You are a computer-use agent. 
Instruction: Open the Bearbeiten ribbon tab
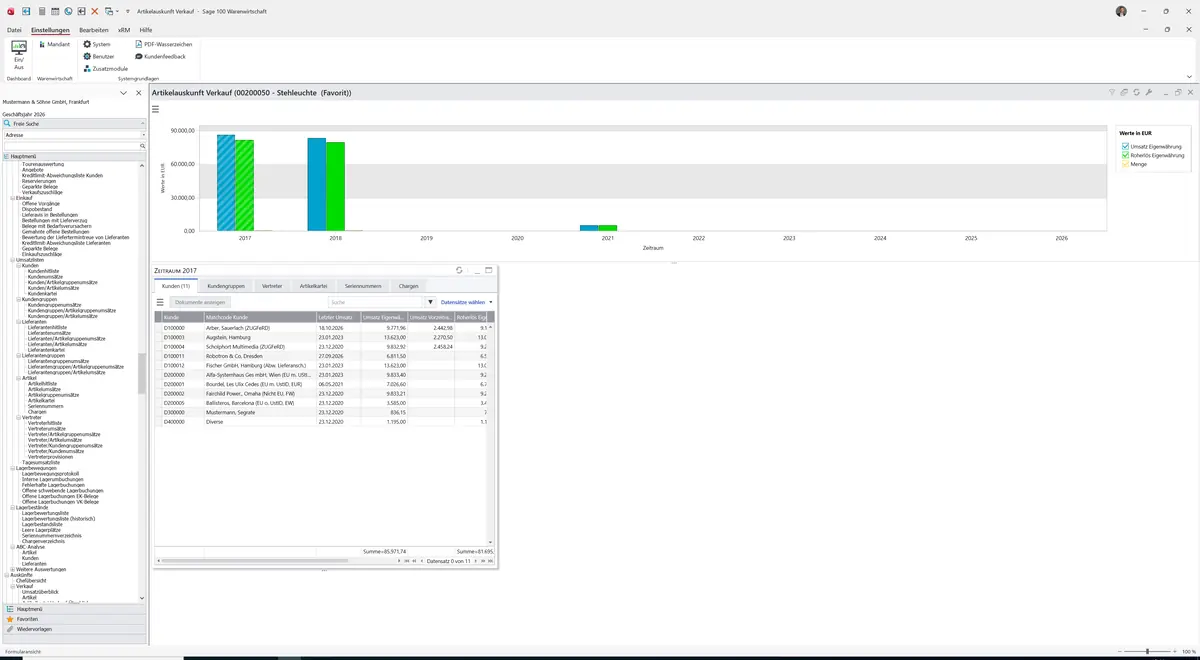tap(93, 30)
